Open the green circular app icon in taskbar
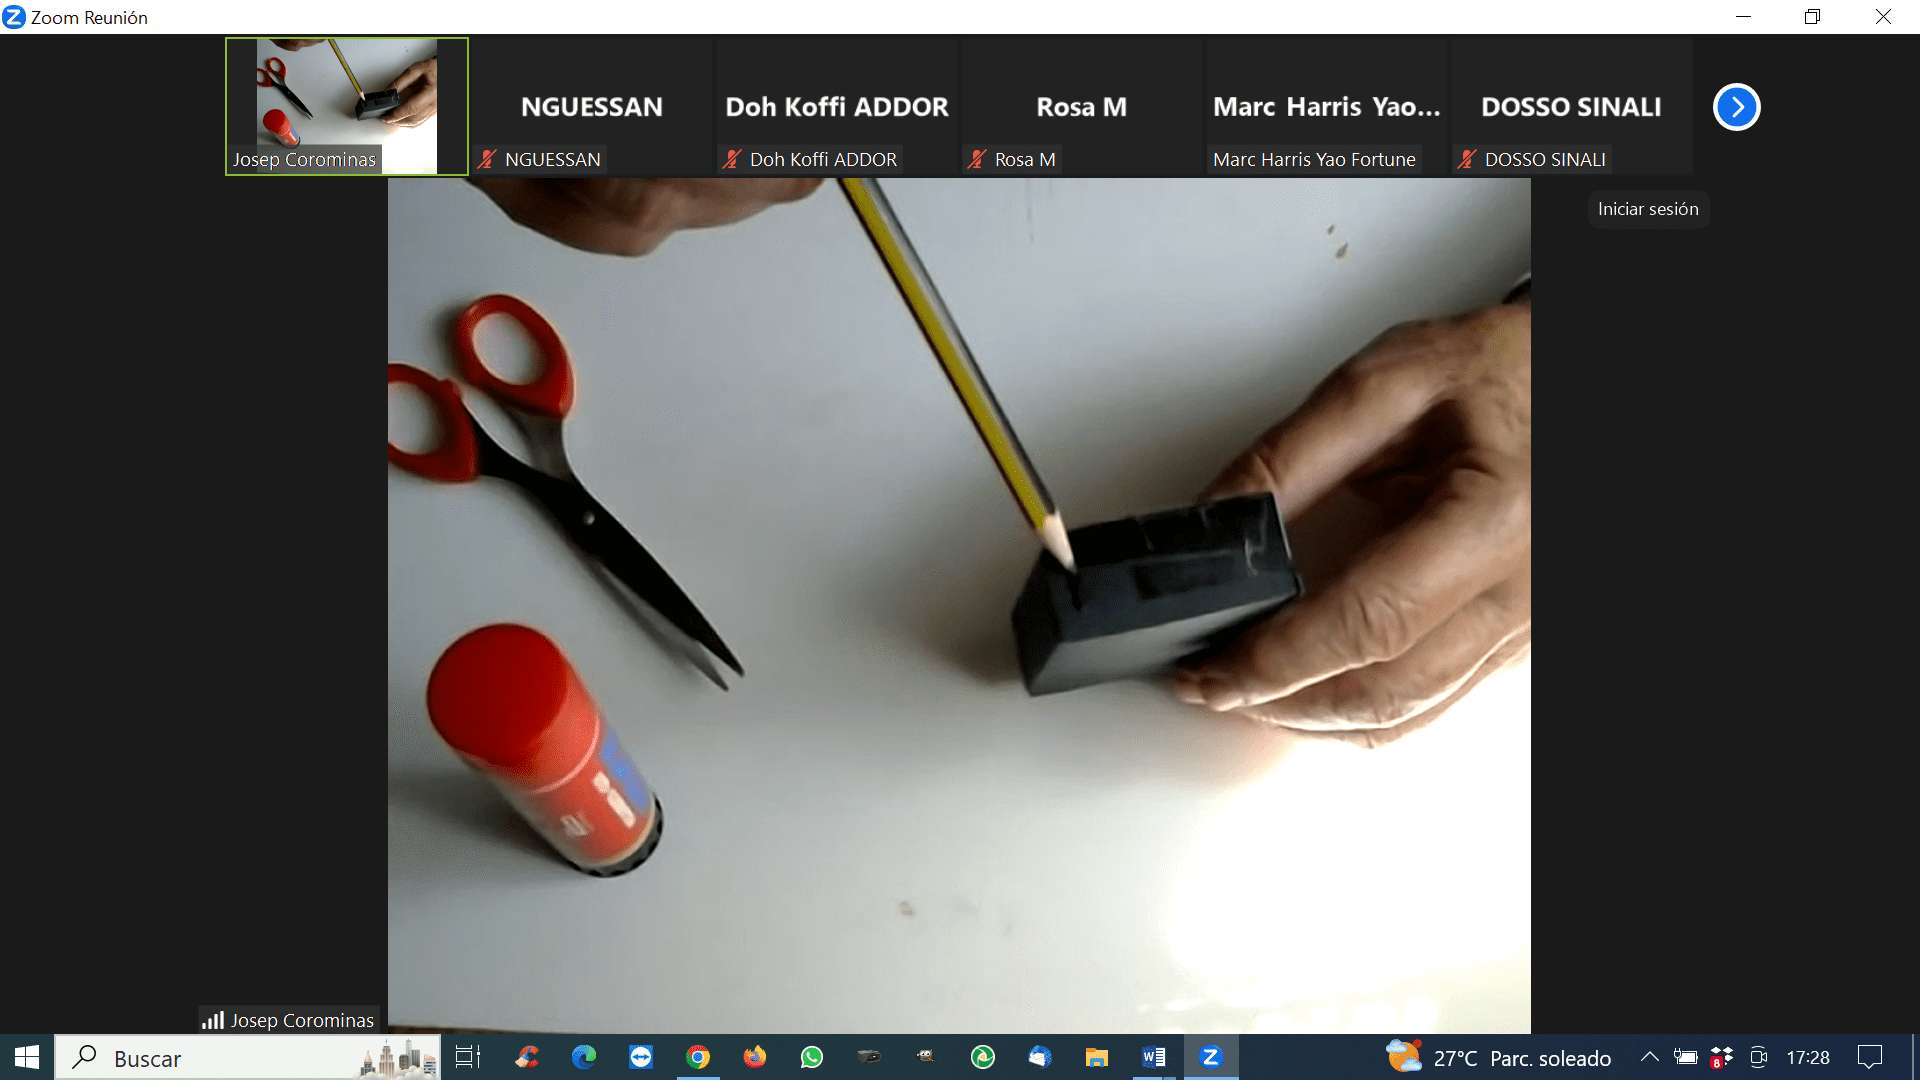Screen dimensions: 1920x1080 (x=983, y=1057)
